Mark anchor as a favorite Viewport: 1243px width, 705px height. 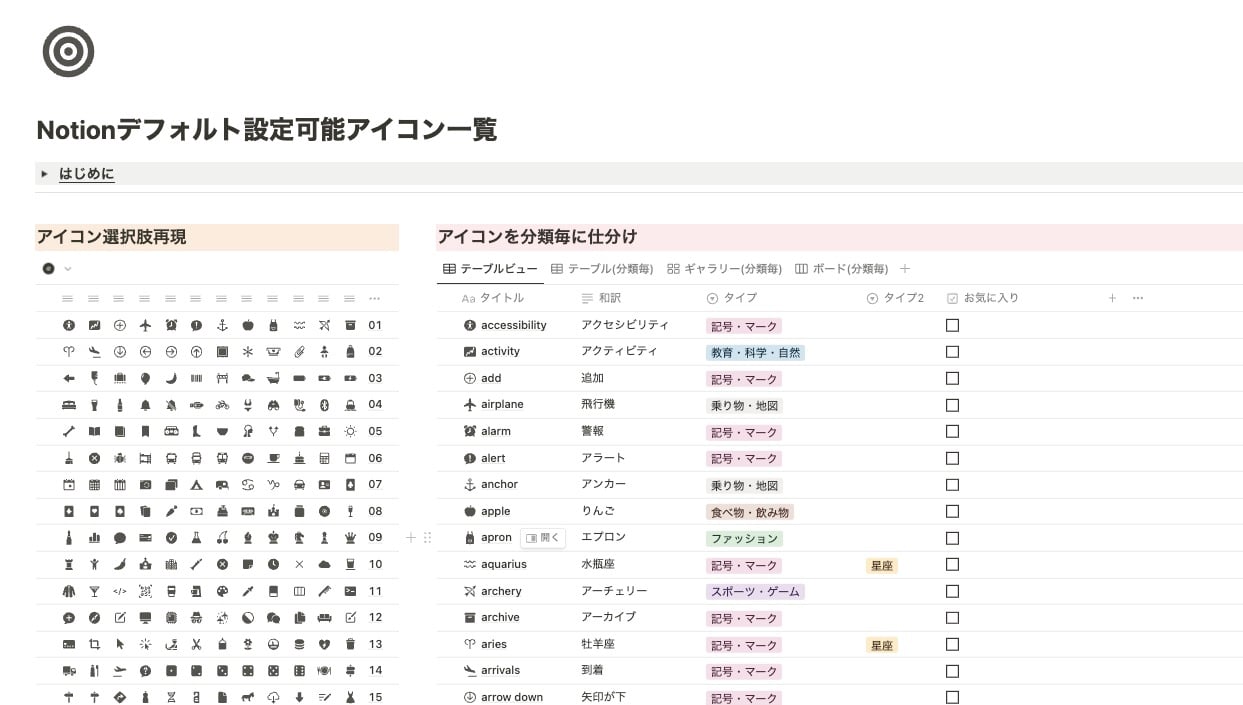(x=952, y=484)
